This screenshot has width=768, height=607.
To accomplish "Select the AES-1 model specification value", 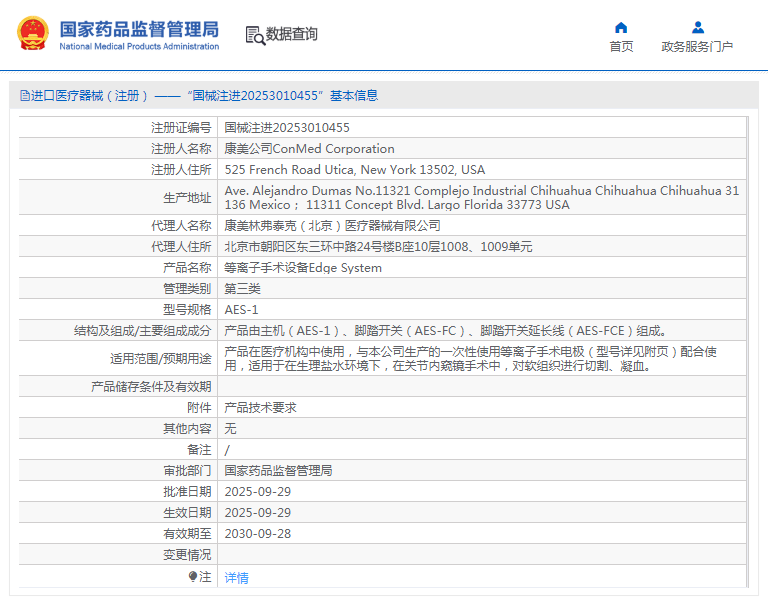I will pos(241,310).
